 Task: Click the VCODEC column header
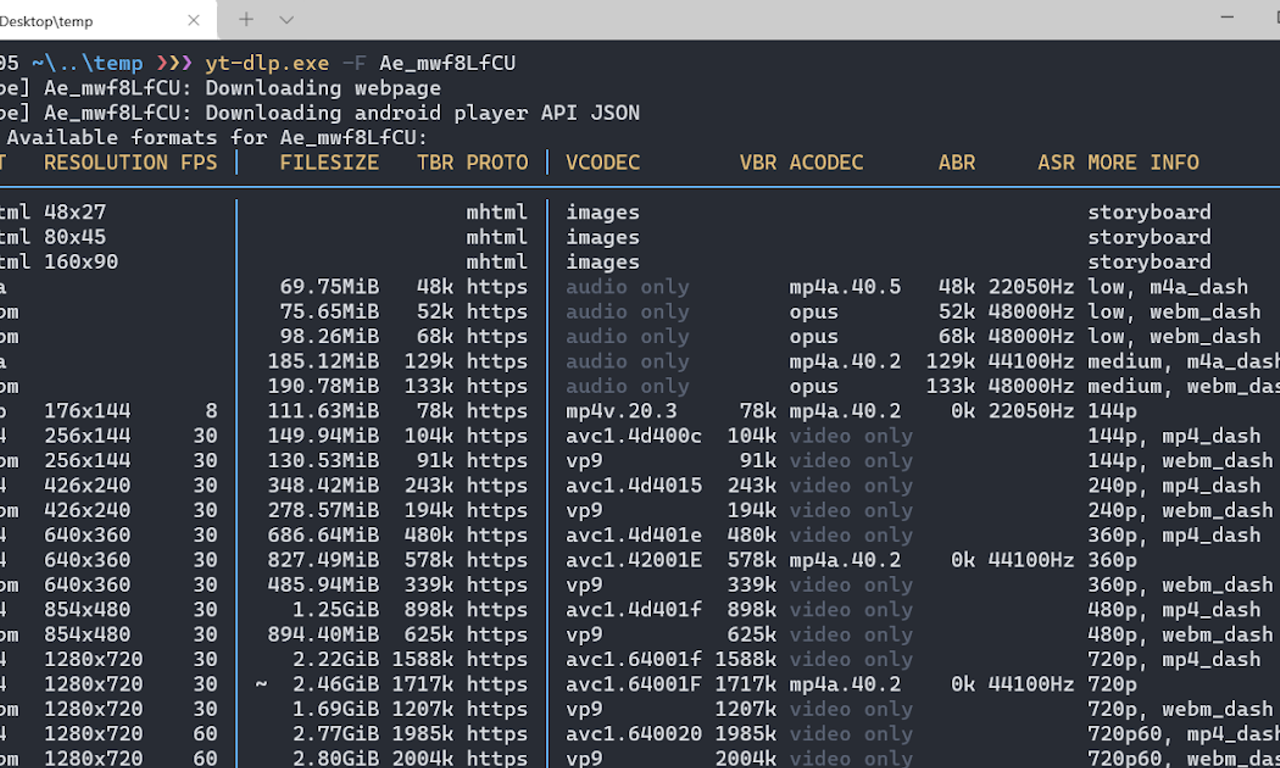coord(603,162)
